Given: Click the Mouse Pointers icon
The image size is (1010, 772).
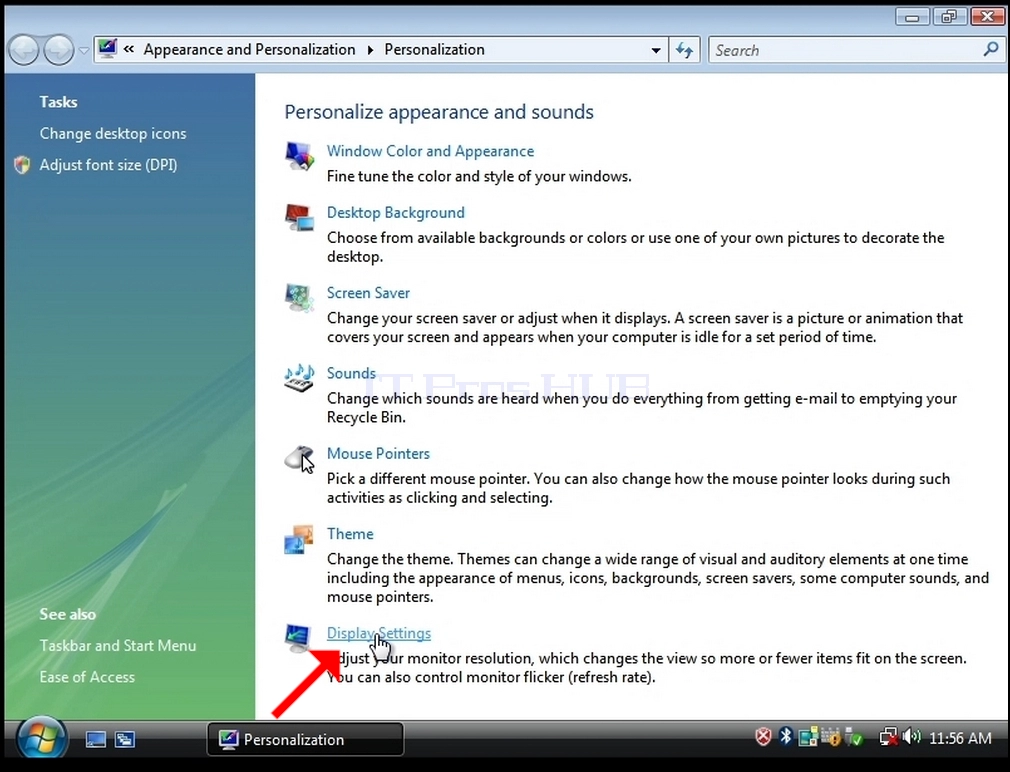Looking at the screenshot, I should pyautogui.click(x=300, y=458).
